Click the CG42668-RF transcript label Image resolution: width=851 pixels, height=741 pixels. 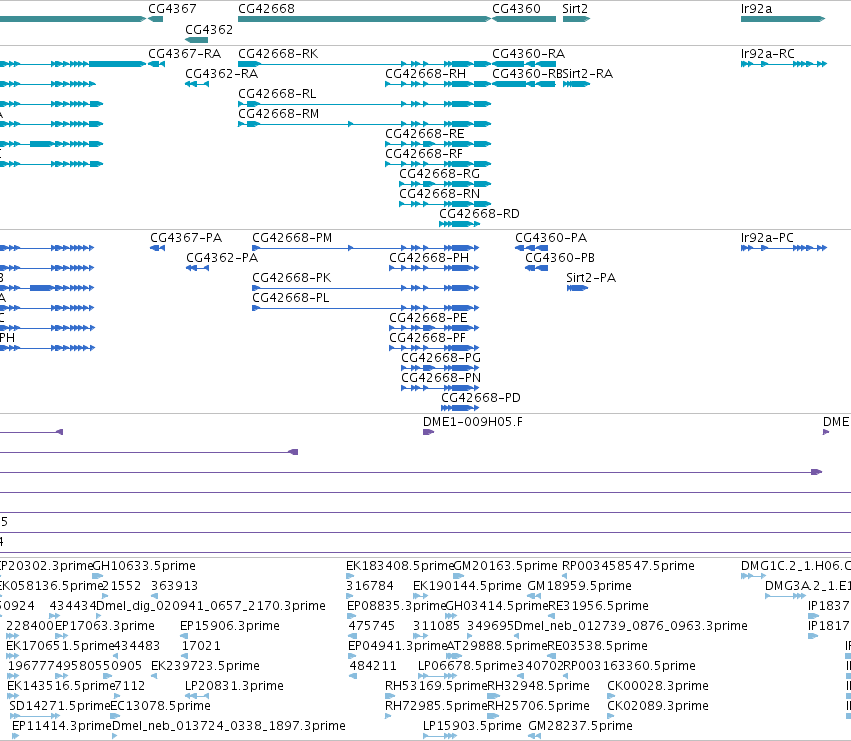click(x=424, y=154)
